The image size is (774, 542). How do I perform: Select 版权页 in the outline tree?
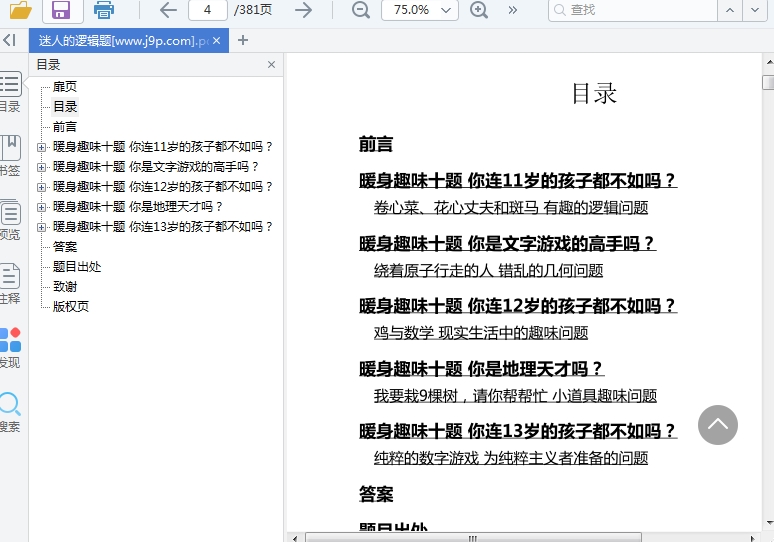click(x=71, y=307)
